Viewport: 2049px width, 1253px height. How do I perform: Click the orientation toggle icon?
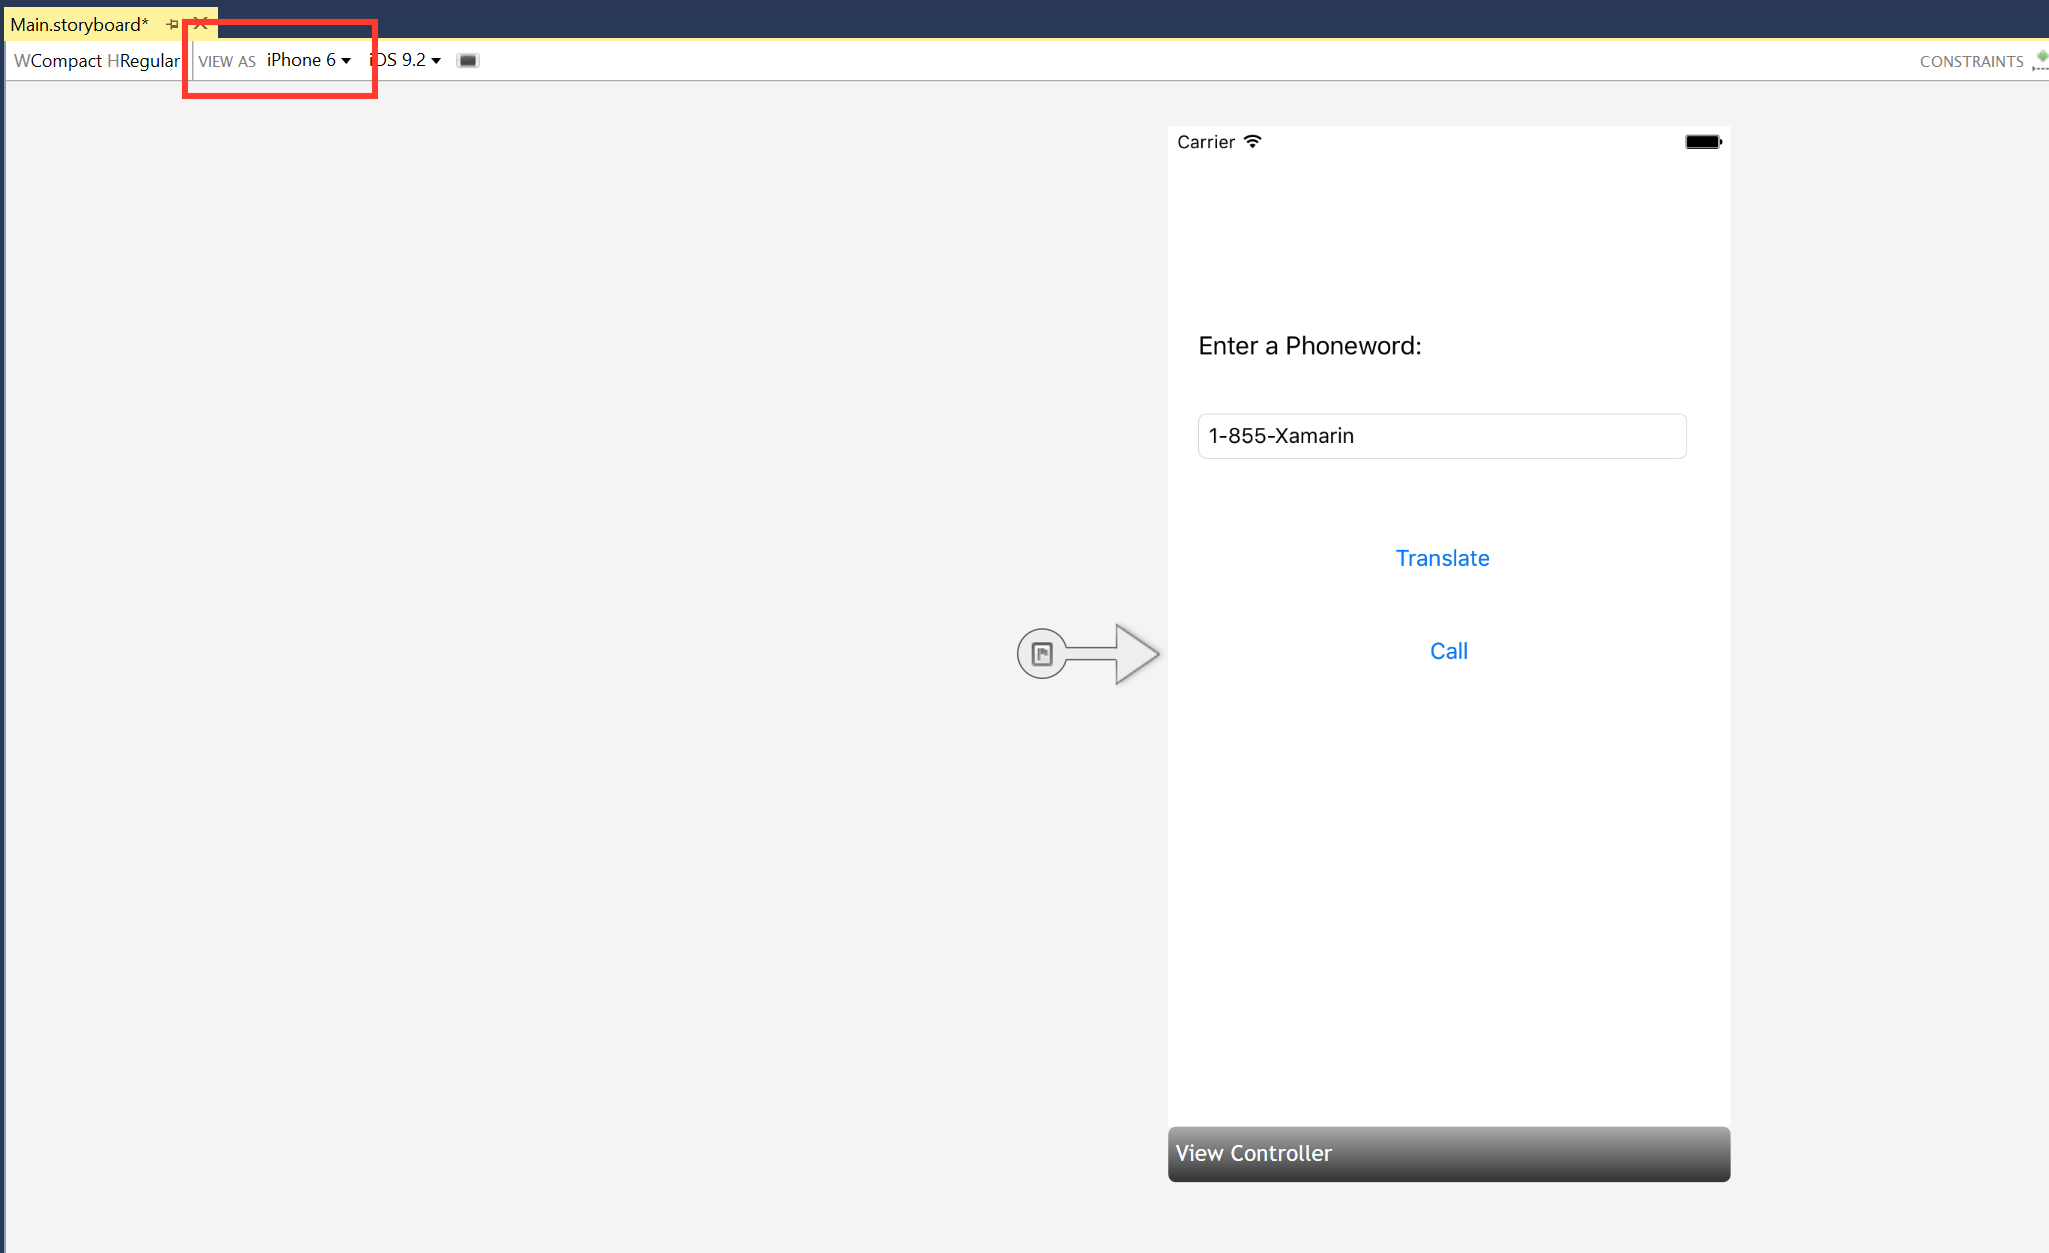point(470,60)
